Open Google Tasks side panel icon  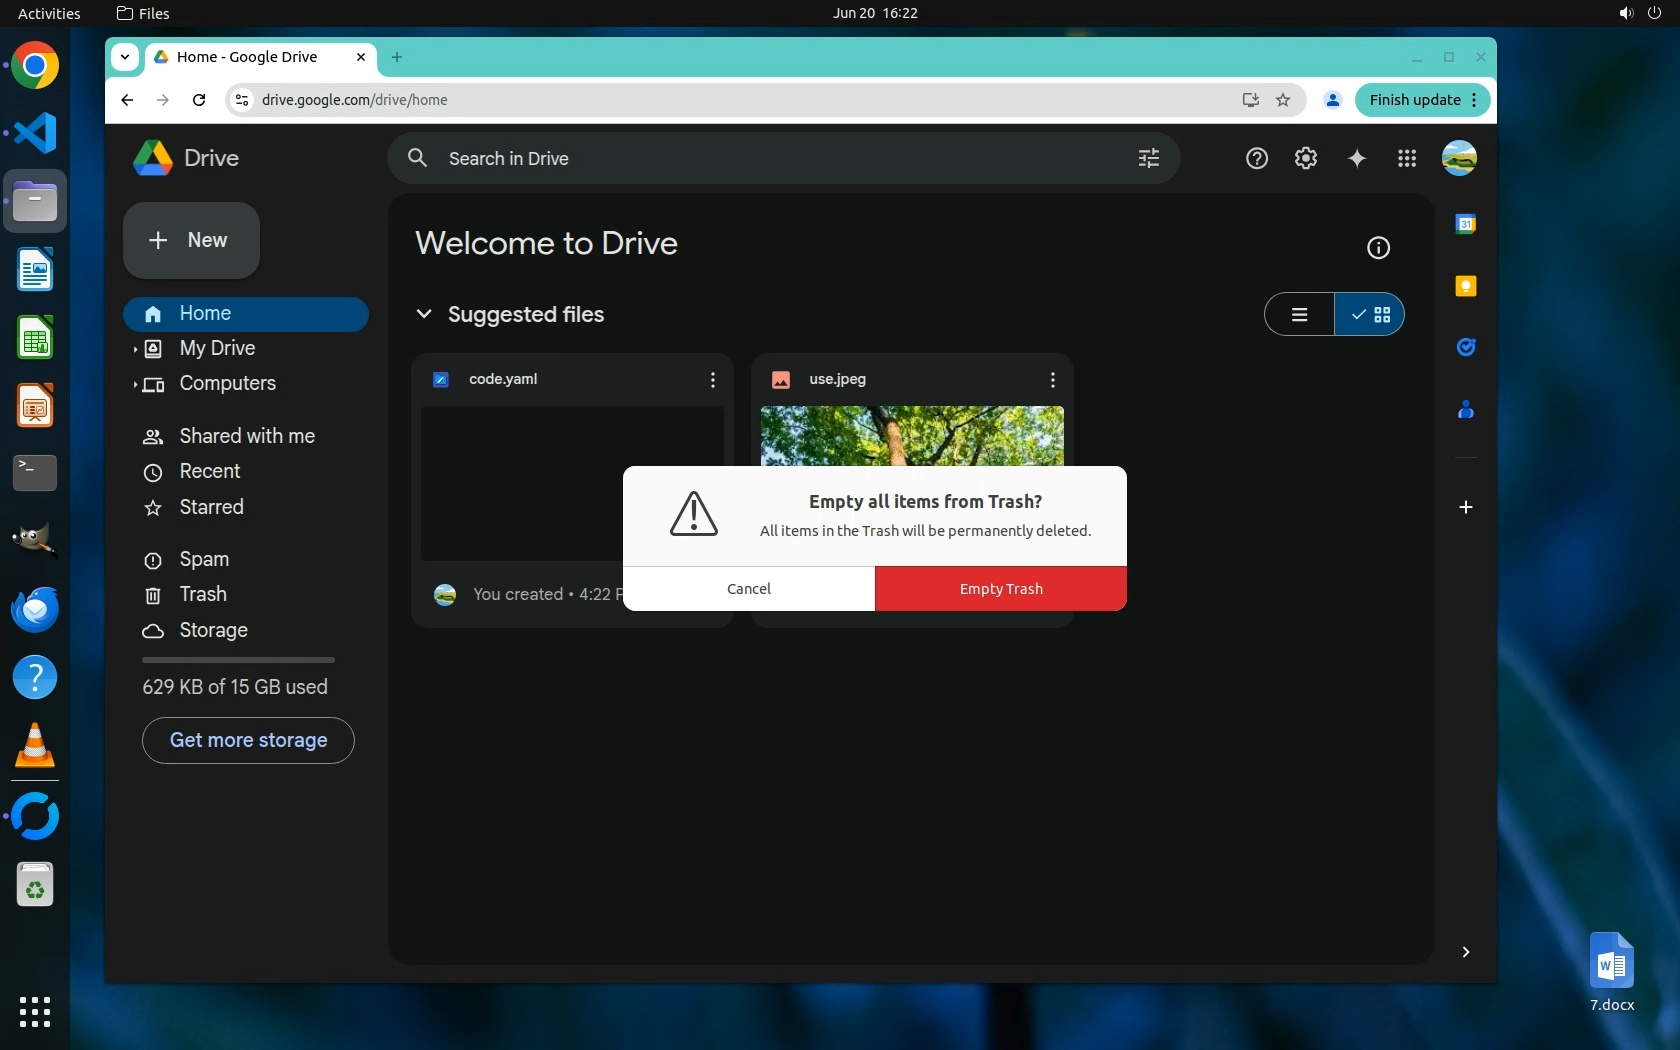pos(1465,347)
